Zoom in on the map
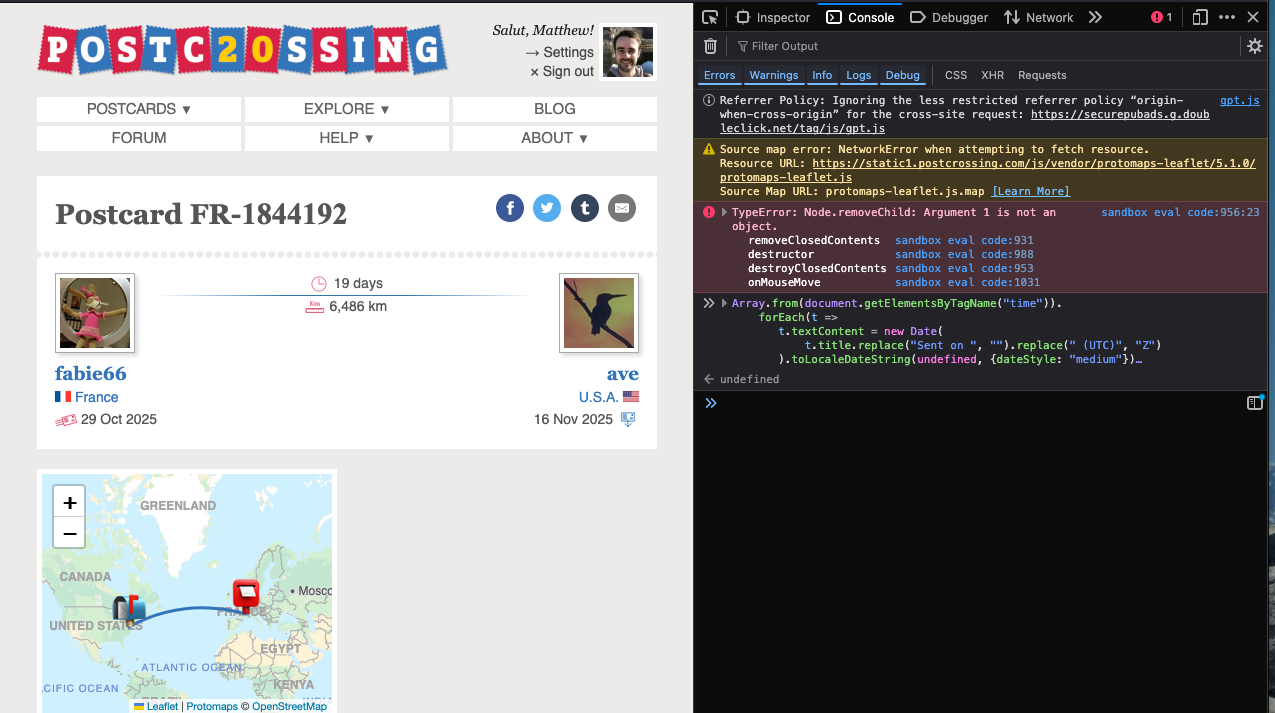The width and height of the screenshot is (1275, 713). click(70, 503)
